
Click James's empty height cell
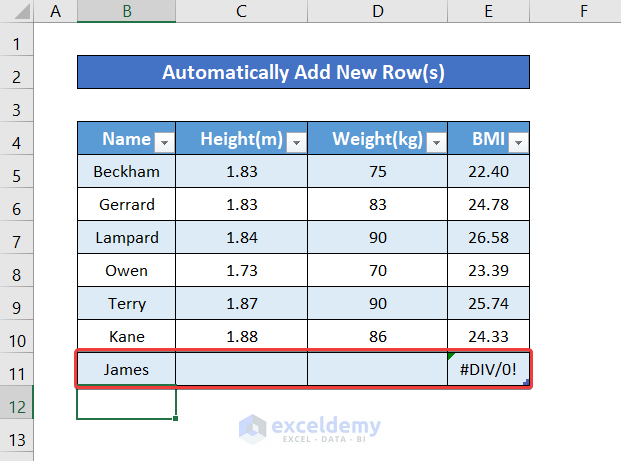coord(242,369)
